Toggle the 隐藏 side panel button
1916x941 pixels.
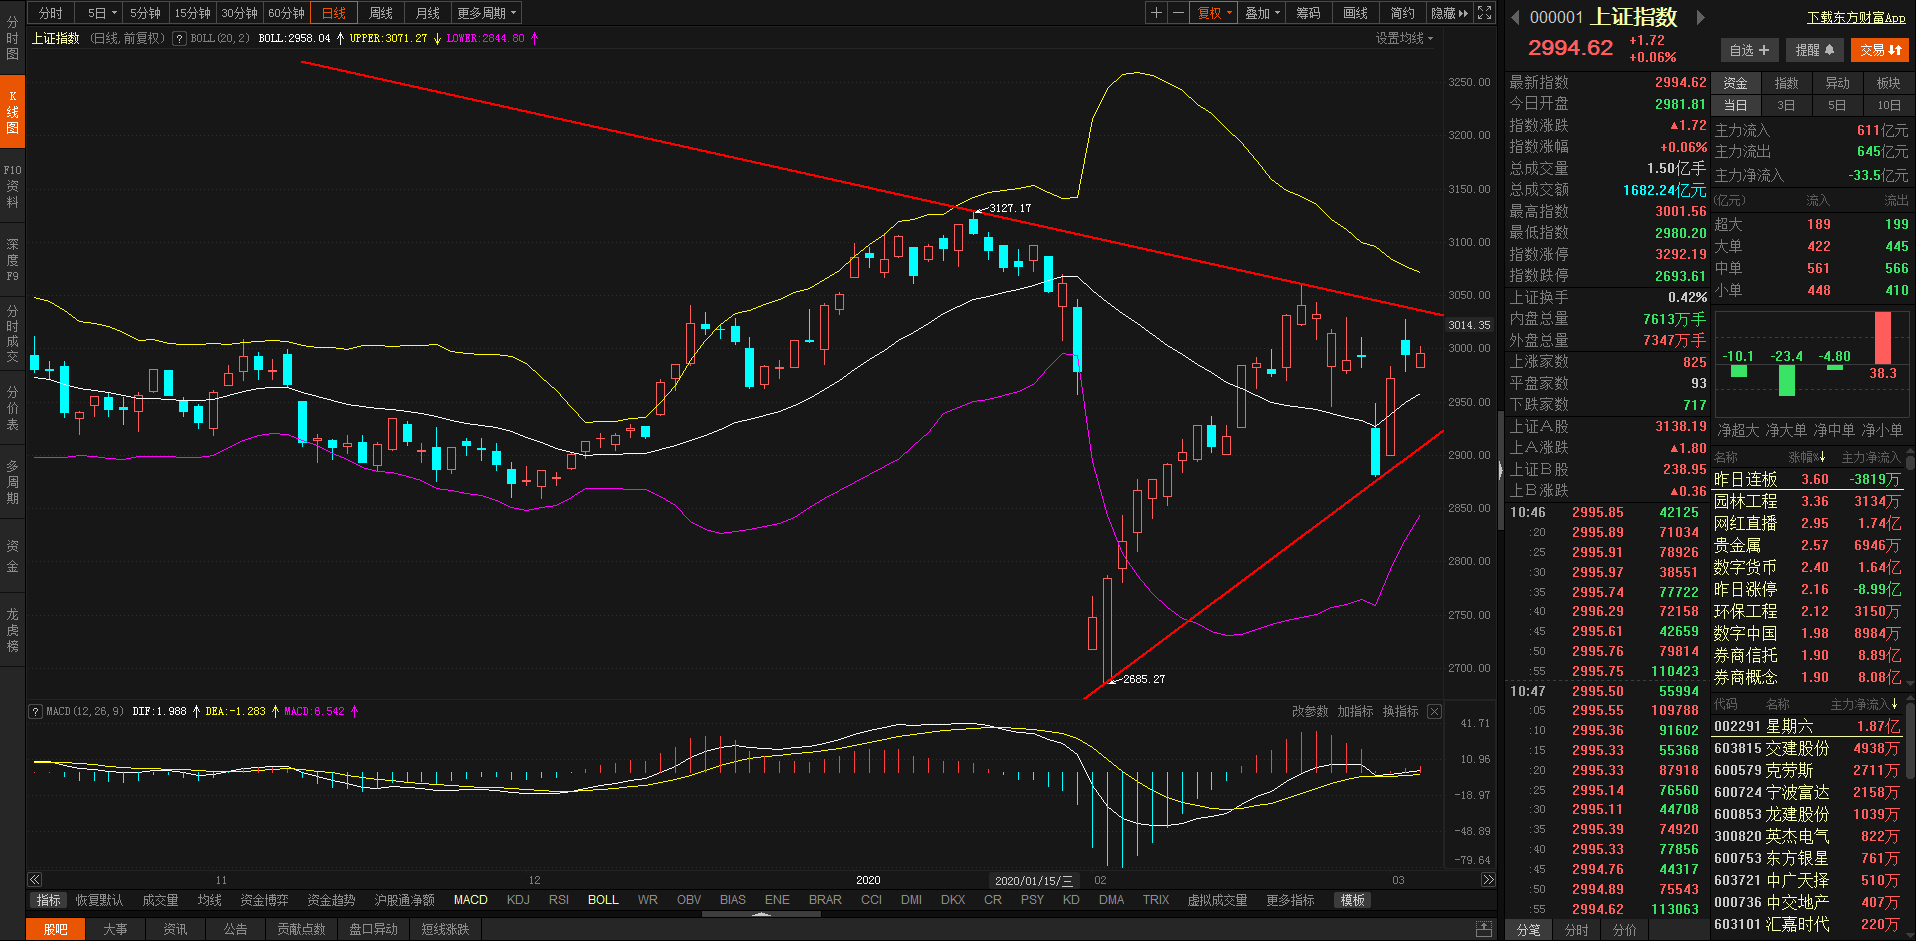(x=1449, y=13)
